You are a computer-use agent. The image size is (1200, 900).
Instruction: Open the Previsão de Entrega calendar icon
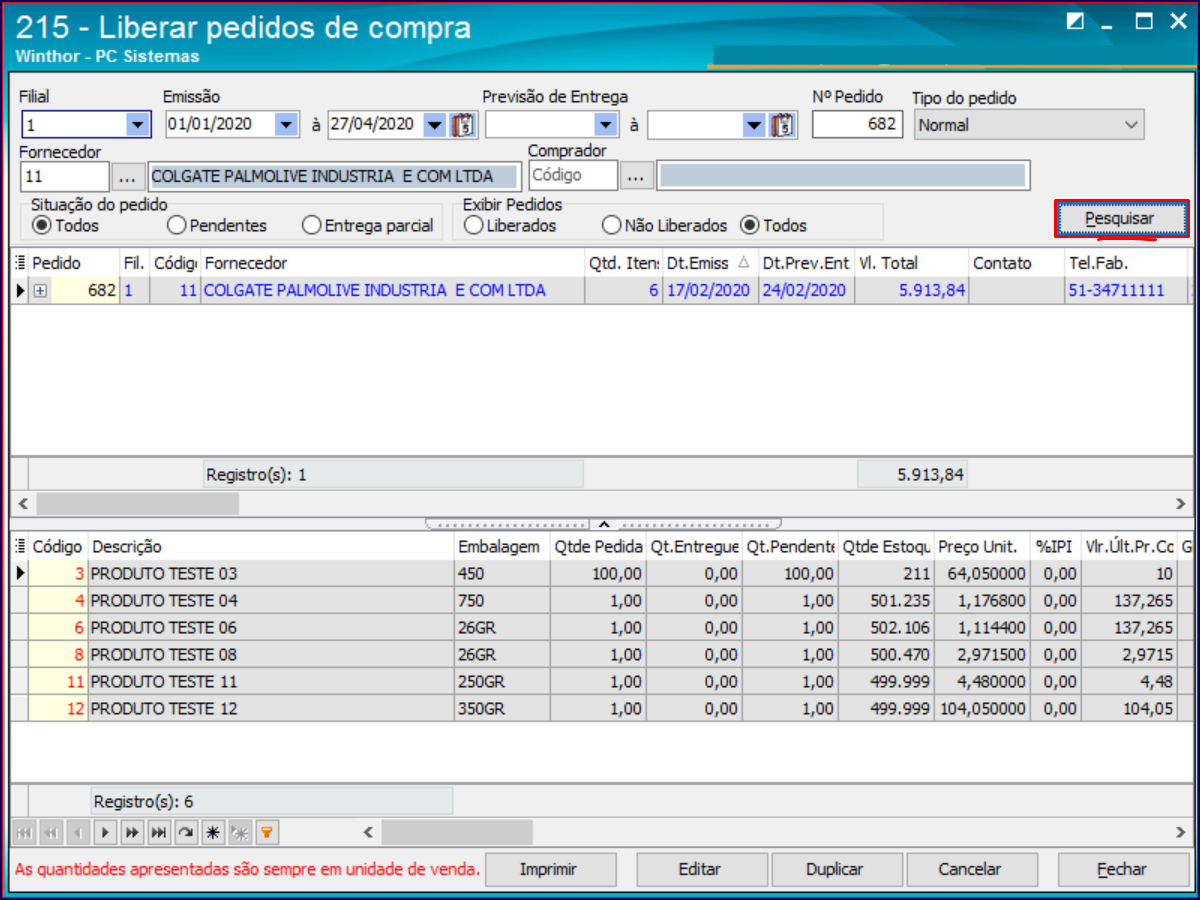(x=785, y=125)
